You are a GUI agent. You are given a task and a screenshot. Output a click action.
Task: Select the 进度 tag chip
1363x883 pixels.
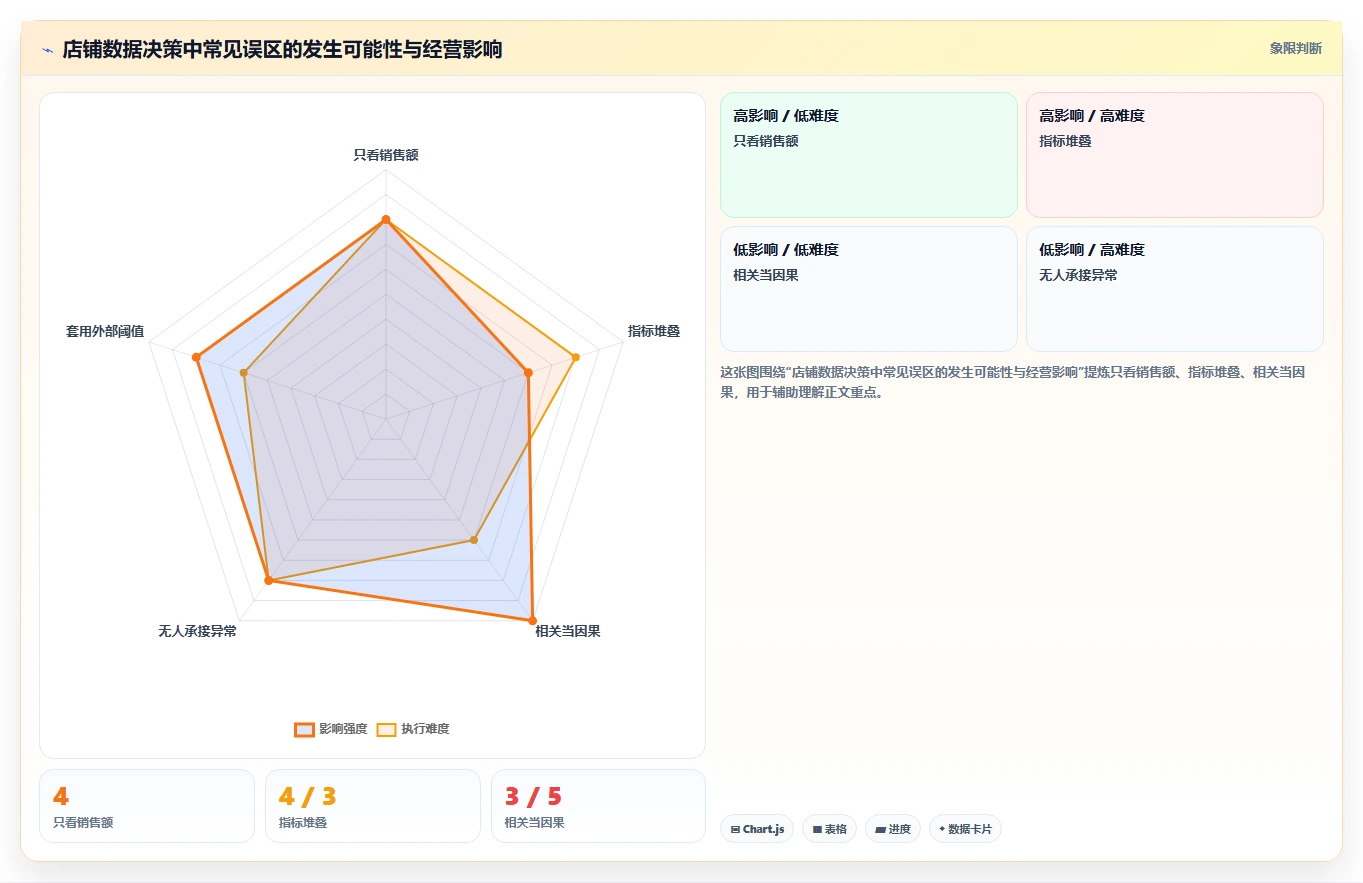click(x=892, y=829)
